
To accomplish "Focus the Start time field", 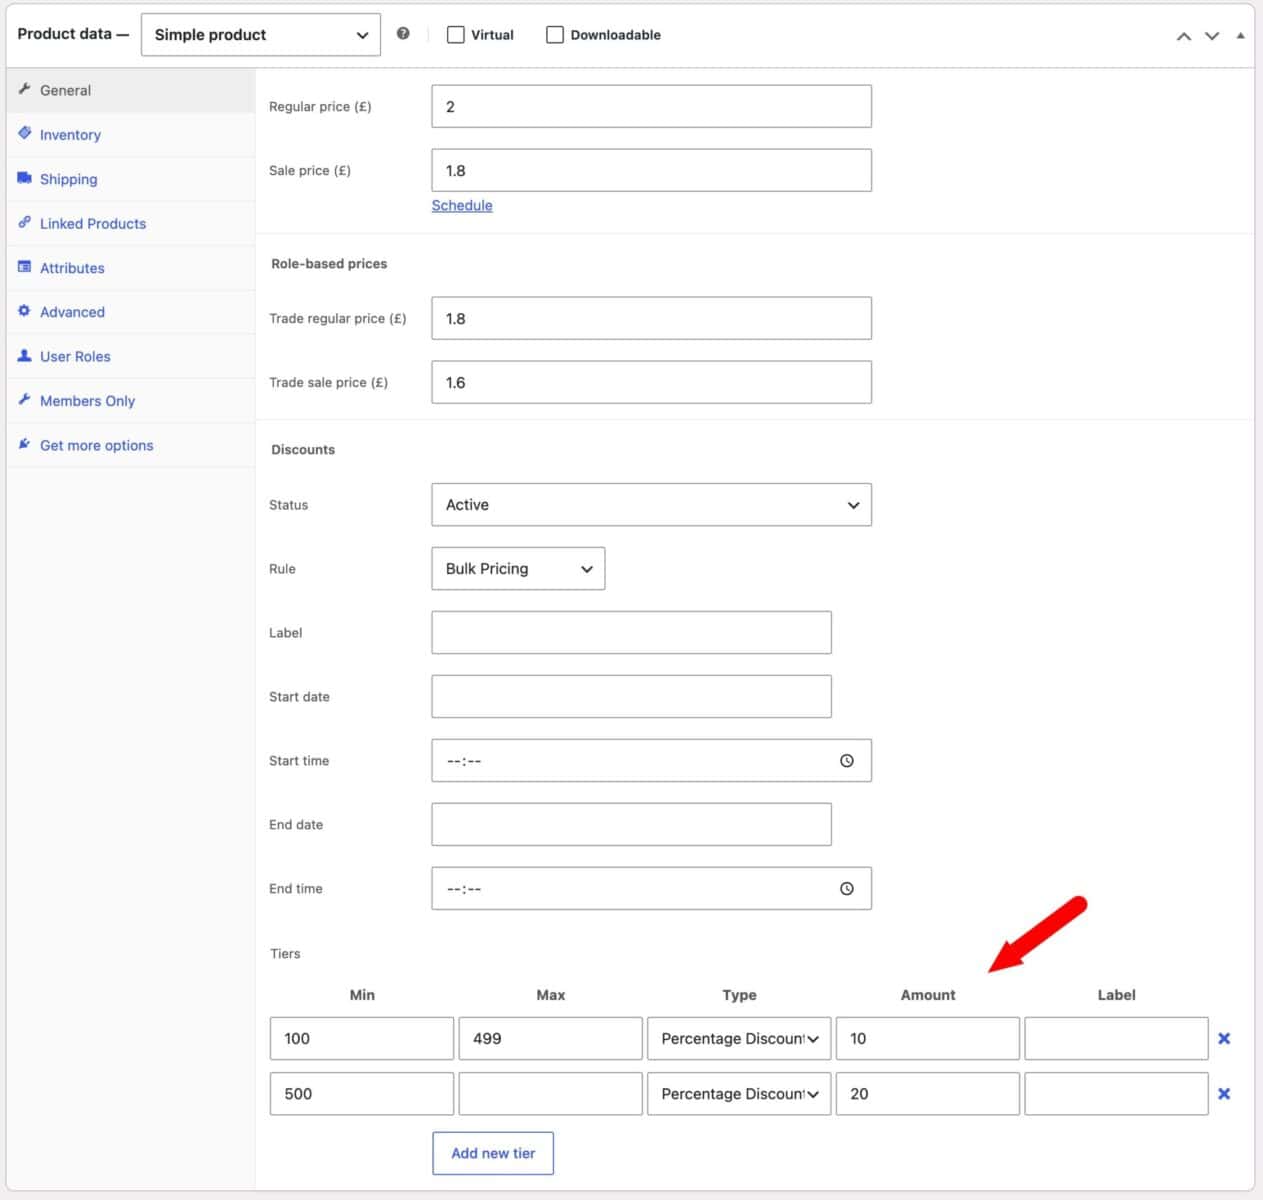I will [x=651, y=761].
